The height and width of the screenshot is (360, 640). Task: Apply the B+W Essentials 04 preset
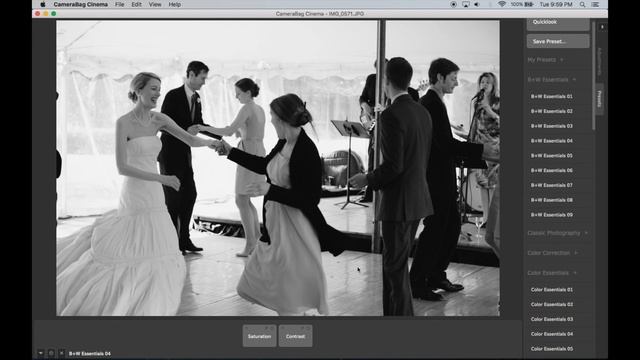coord(551,141)
